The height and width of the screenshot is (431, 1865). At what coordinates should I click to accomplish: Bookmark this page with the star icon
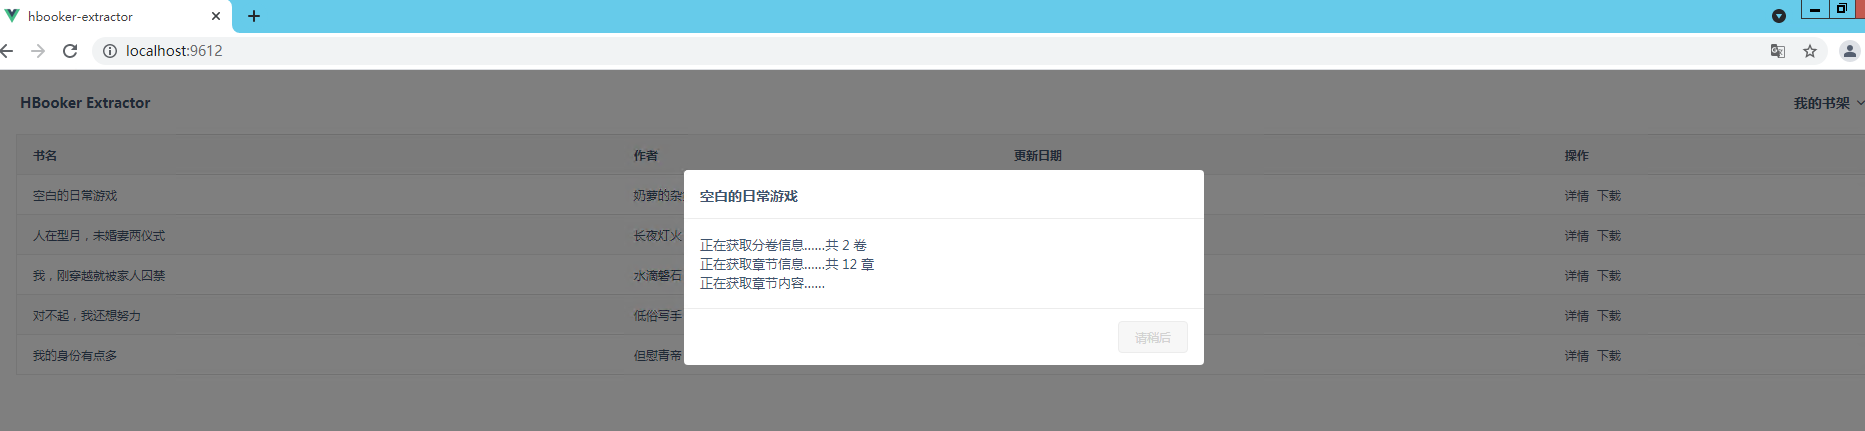pyautogui.click(x=1810, y=51)
